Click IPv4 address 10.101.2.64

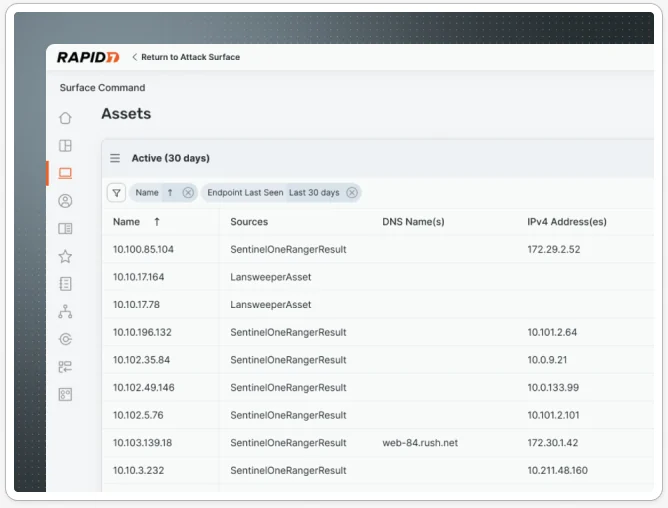point(552,332)
